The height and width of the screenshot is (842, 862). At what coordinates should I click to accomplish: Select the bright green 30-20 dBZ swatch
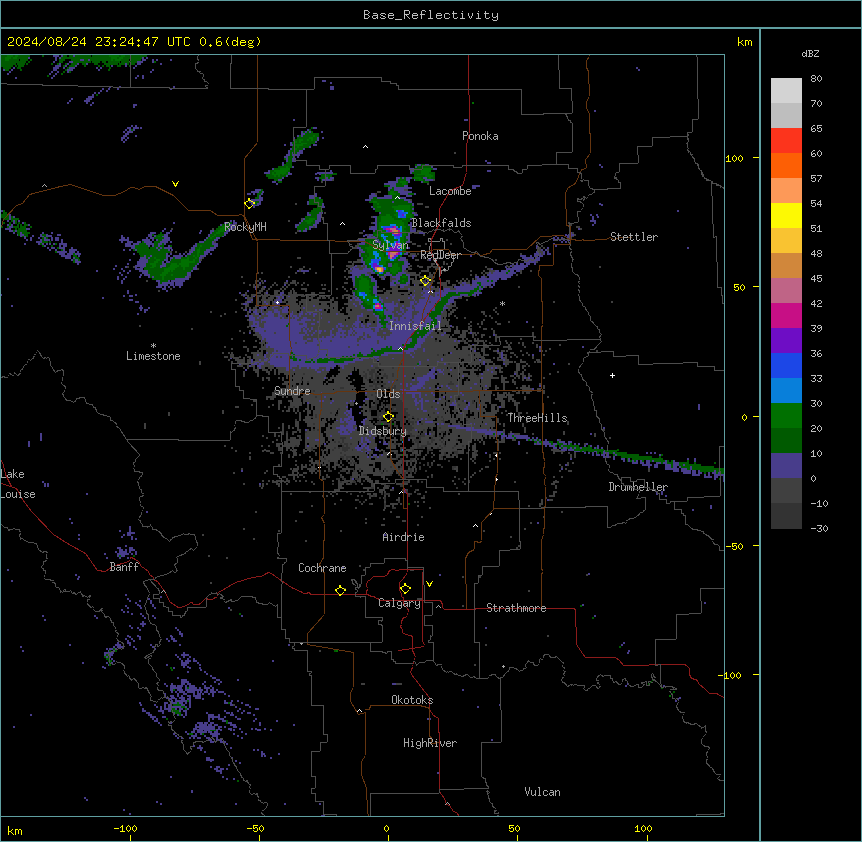pos(786,416)
